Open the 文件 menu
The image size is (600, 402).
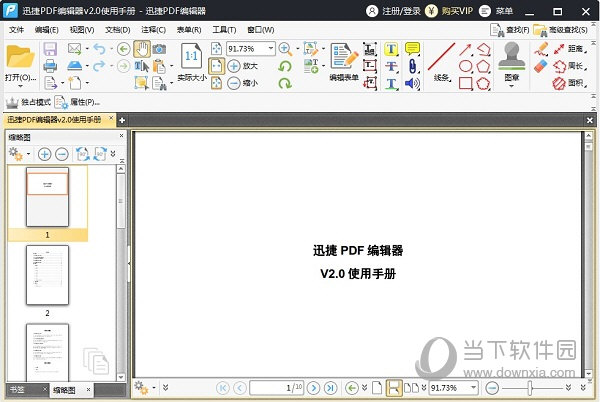tap(16, 29)
